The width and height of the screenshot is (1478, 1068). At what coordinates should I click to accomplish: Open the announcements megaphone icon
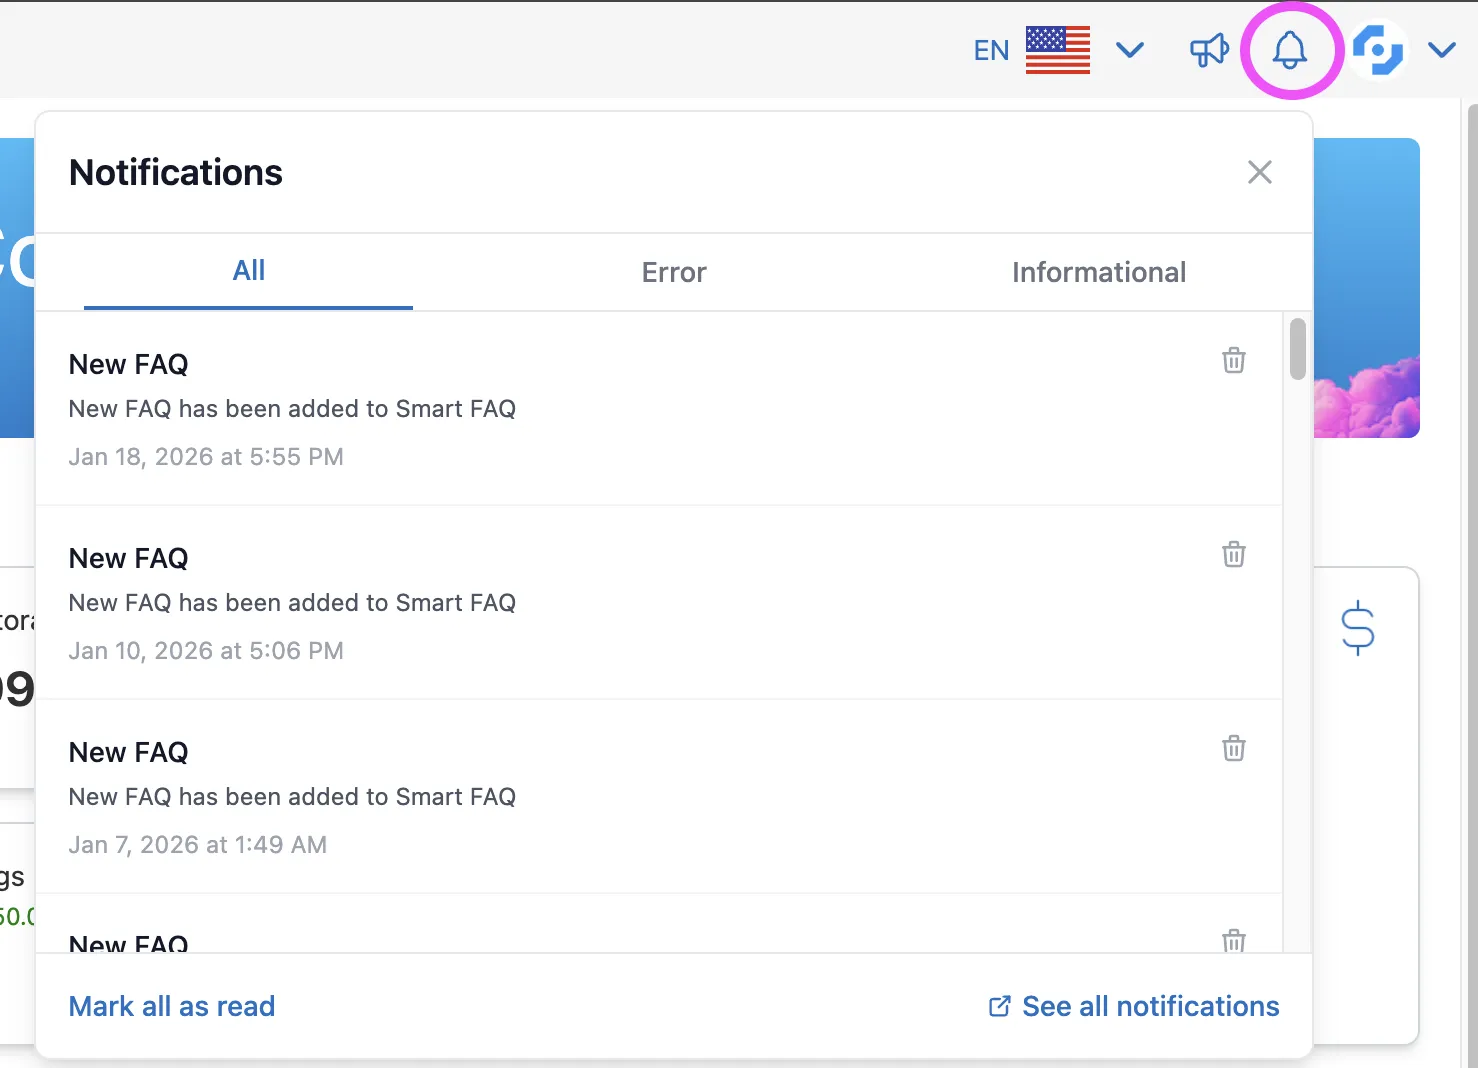tap(1209, 50)
